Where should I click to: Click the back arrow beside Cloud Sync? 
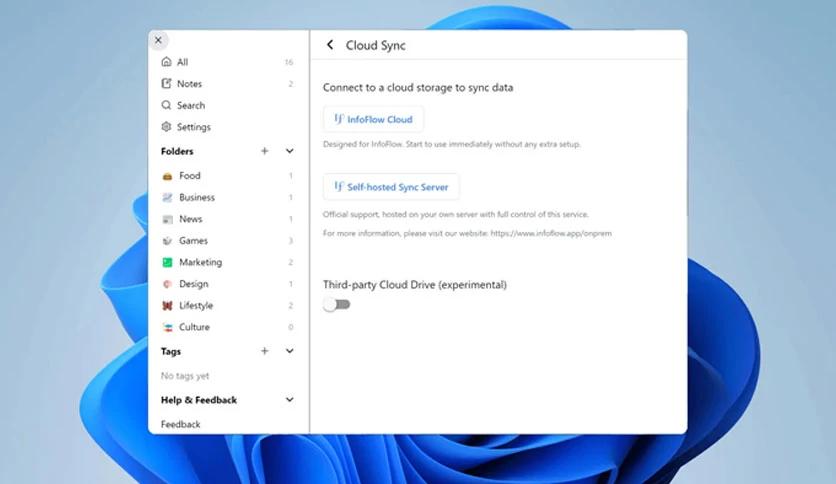point(330,45)
